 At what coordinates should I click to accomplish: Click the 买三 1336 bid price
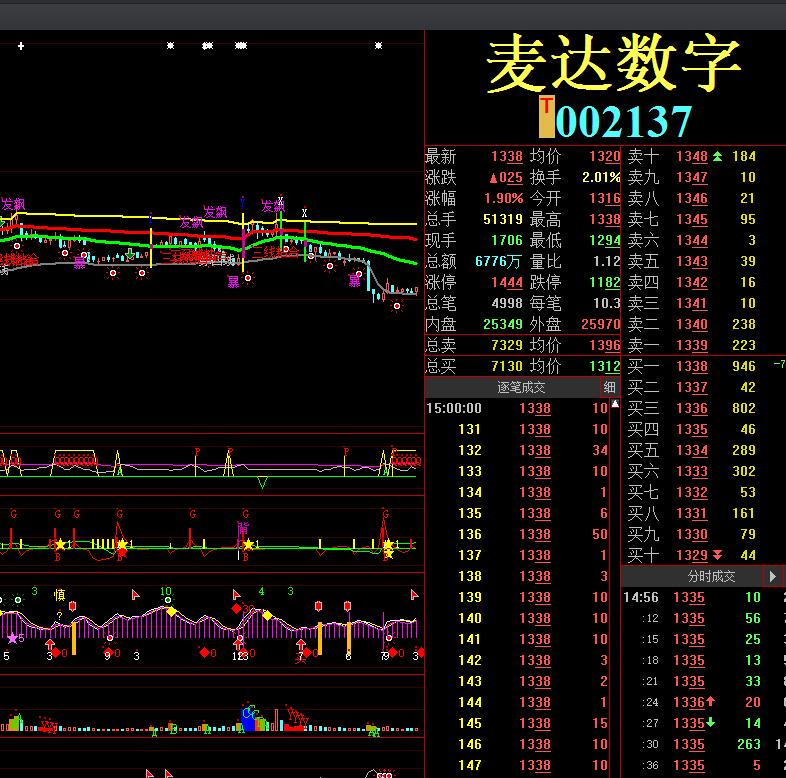pyautogui.click(x=692, y=408)
